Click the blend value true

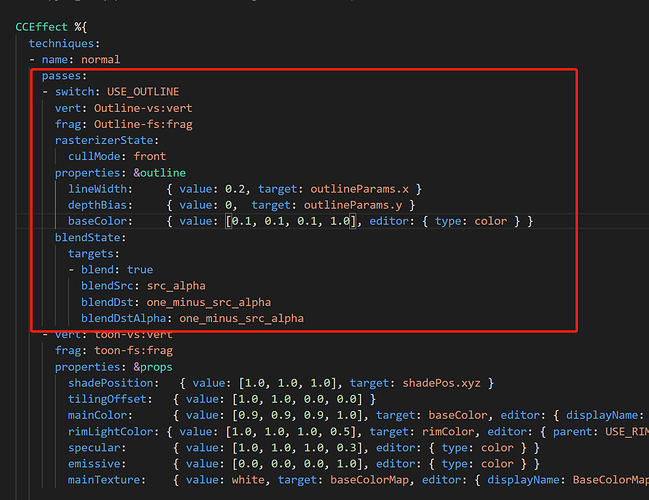tap(140, 270)
